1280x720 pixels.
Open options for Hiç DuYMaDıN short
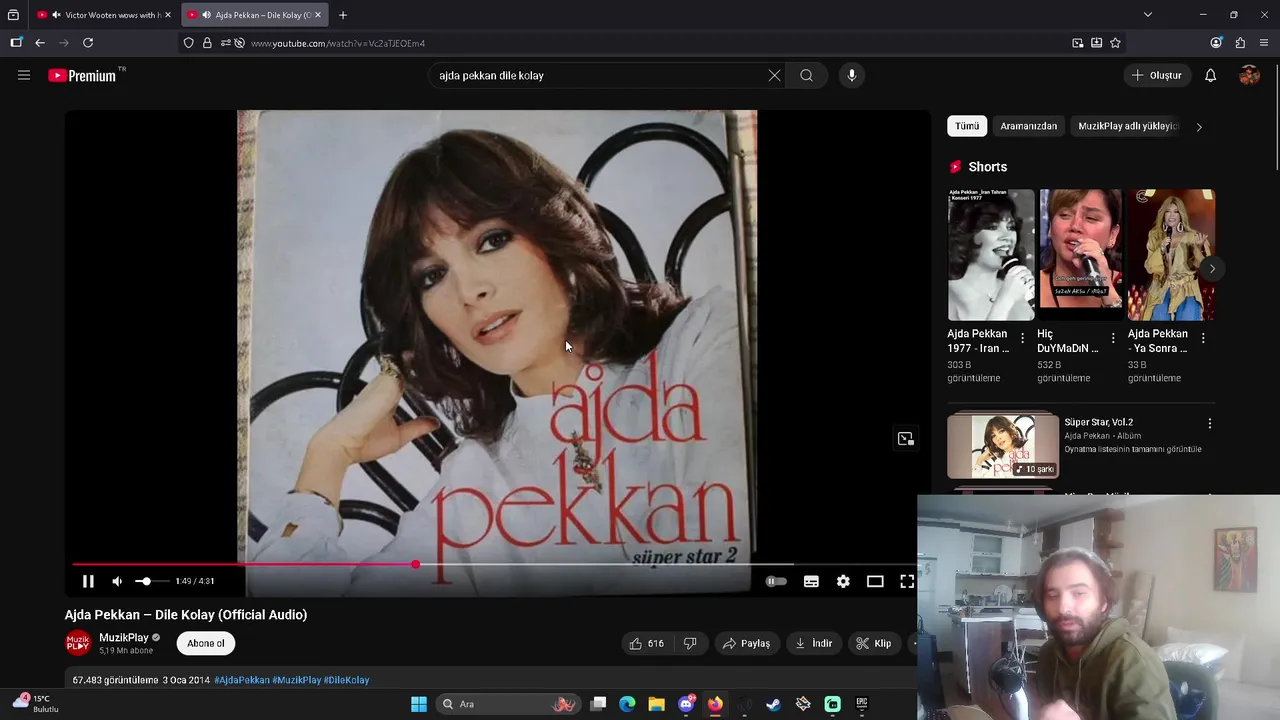(x=1113, y=339)
